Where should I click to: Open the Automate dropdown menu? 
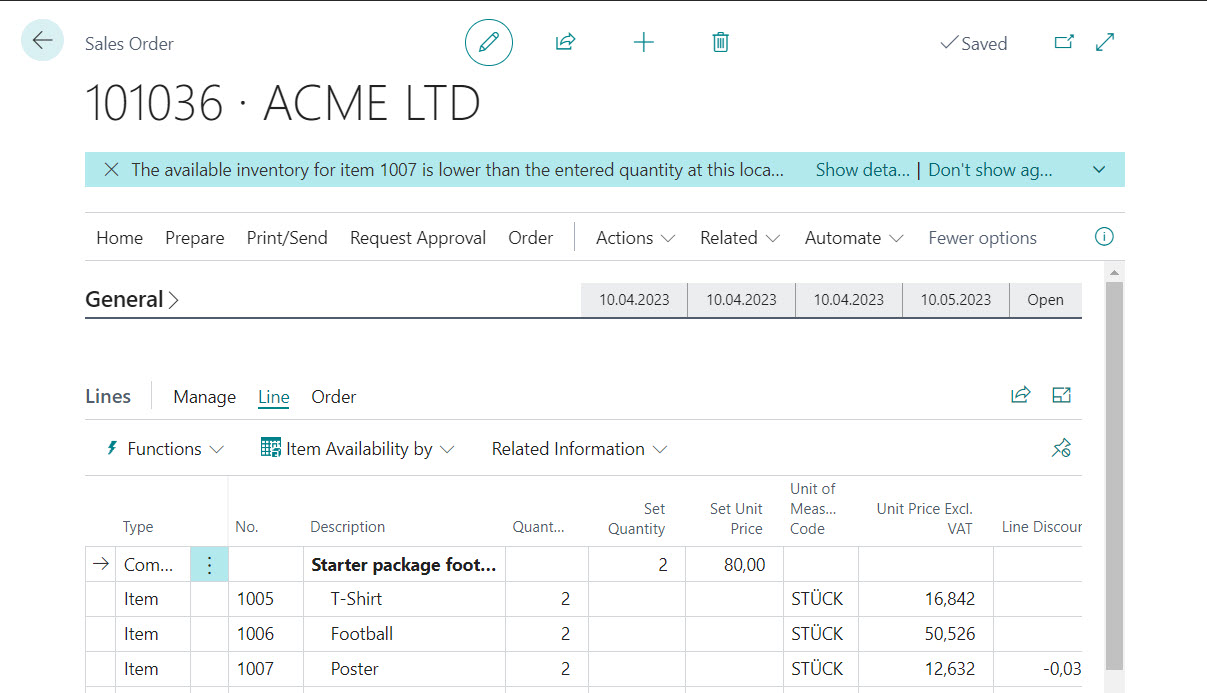(x=854, y=238)
